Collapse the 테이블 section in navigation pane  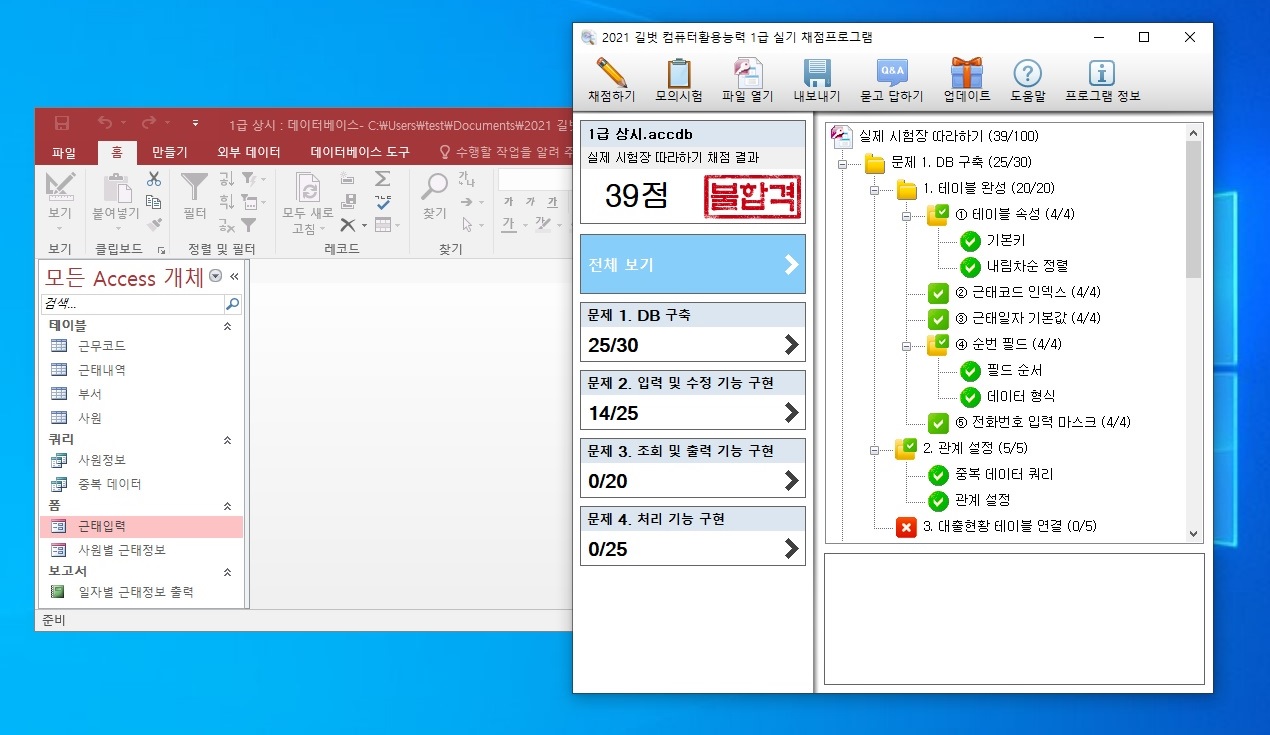(x=227, y=326)
